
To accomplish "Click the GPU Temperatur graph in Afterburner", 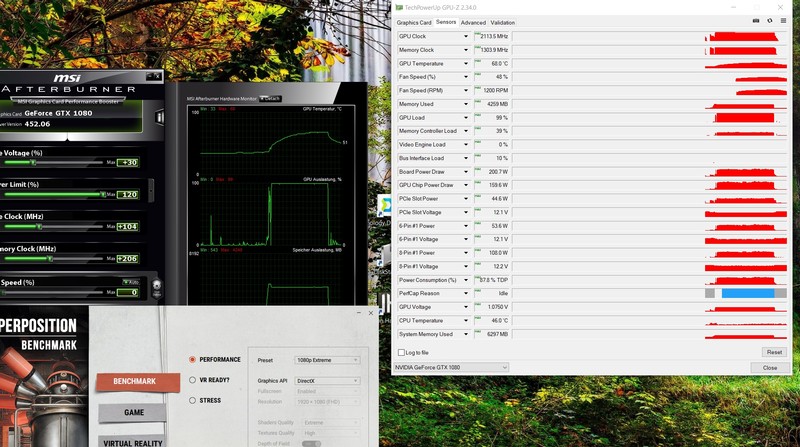I will coord(270,141).
